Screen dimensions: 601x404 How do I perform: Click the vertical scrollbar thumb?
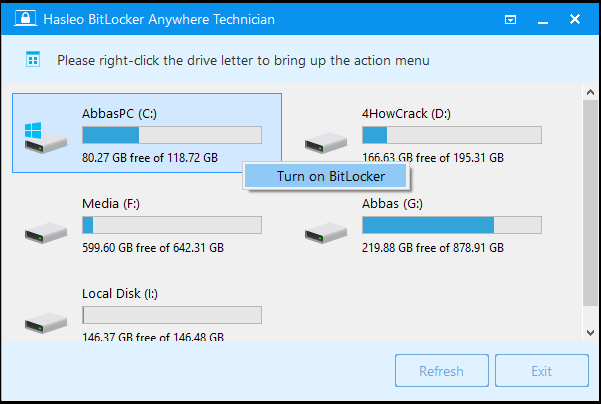(x=590, y=203)
